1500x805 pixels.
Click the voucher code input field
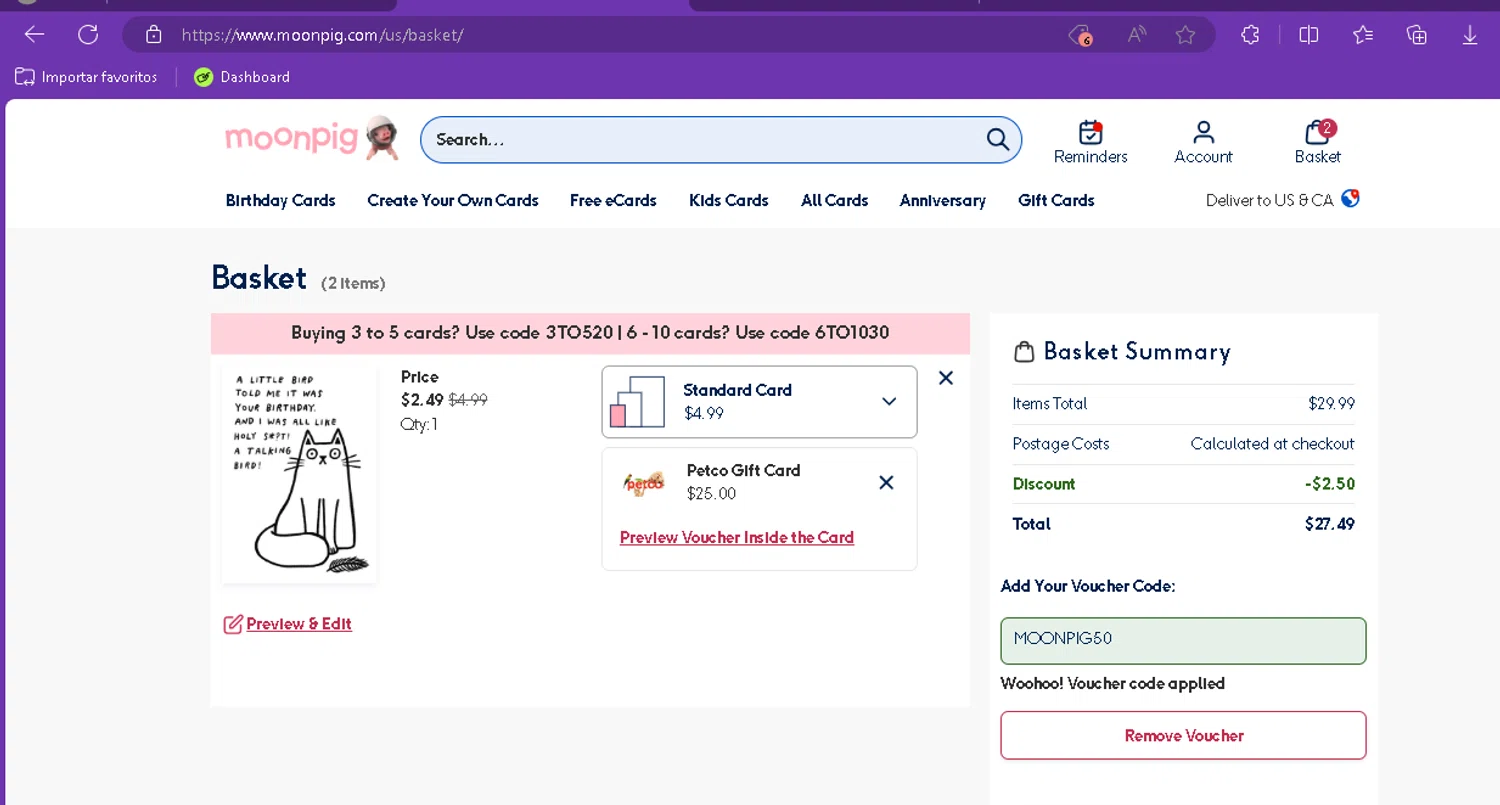click(x=1183, y=640)
